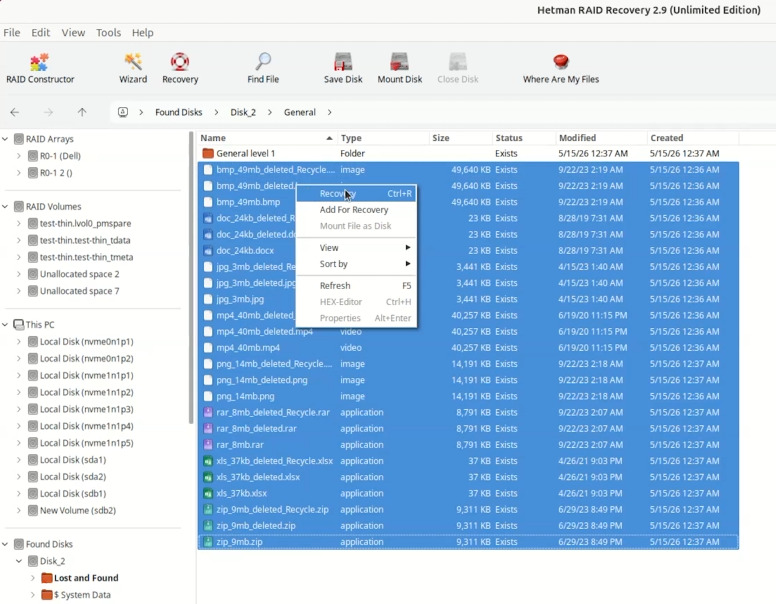The image size is (776, 604).
Task: Click Found Disks in the breadcrumb
Action: (x=179, y=112)
